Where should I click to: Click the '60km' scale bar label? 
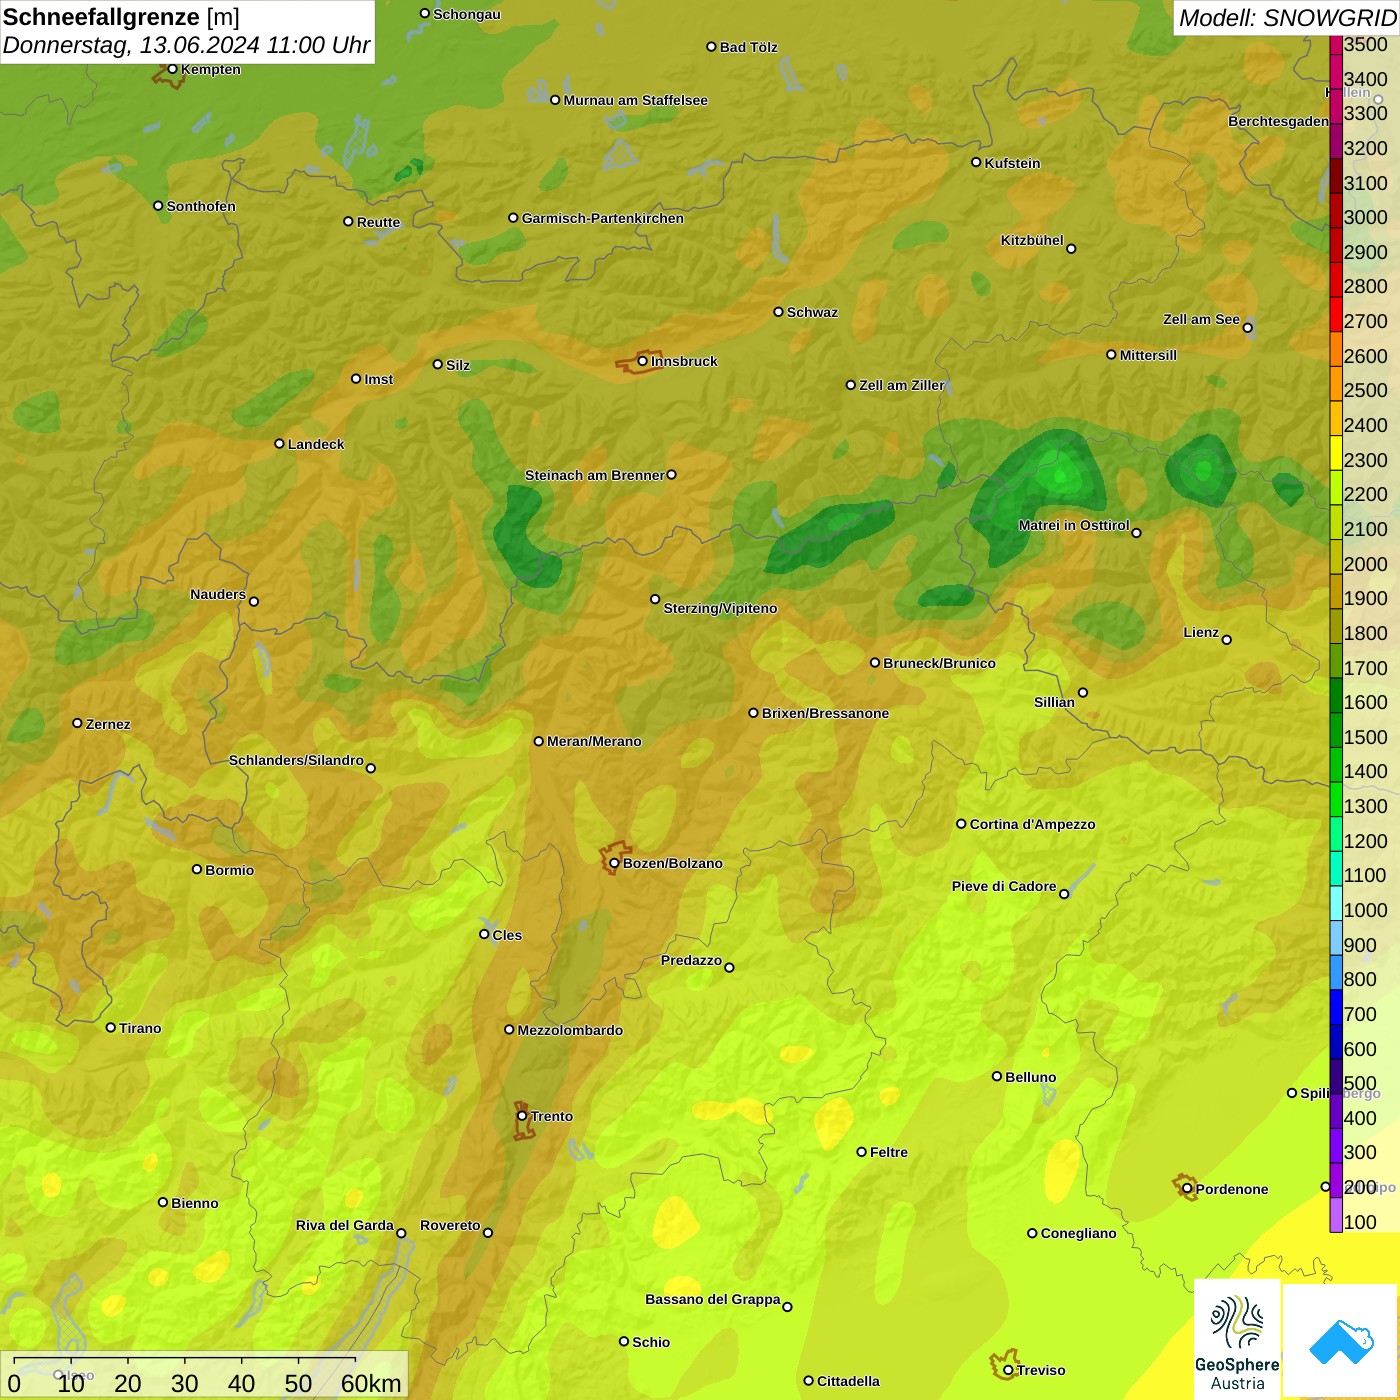point(371,1383)
